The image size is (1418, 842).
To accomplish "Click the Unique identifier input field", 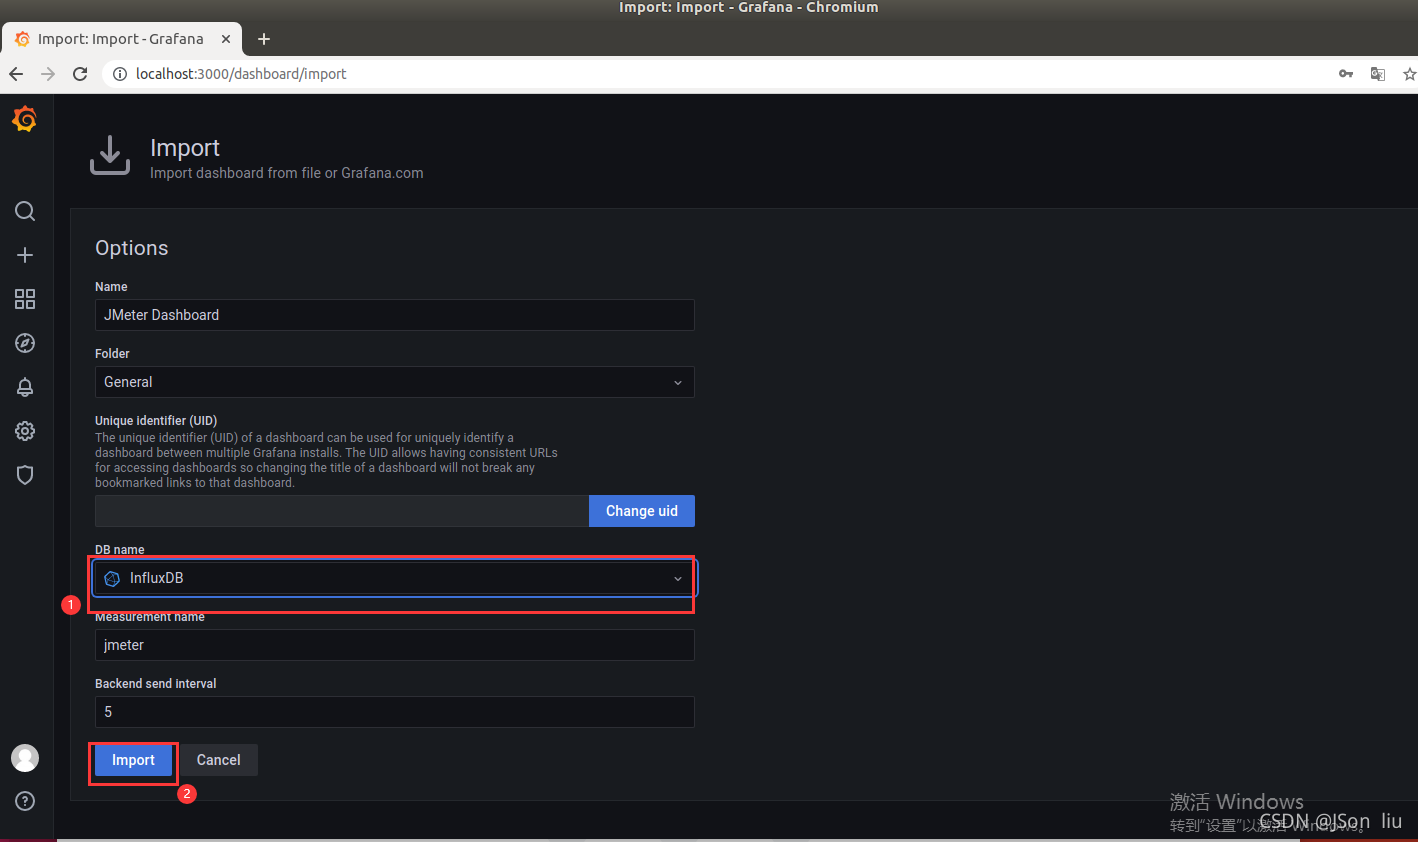I will point(342,511).
